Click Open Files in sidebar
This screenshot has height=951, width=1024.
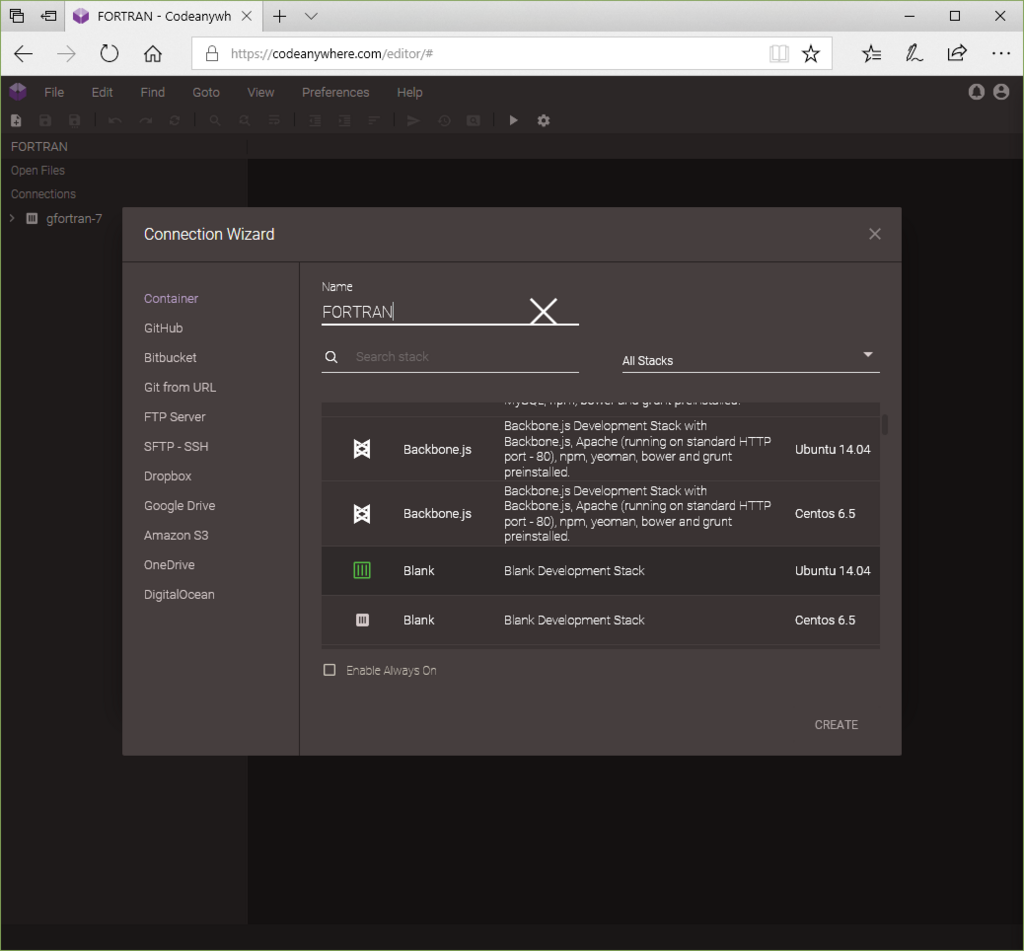pos(38,170)
